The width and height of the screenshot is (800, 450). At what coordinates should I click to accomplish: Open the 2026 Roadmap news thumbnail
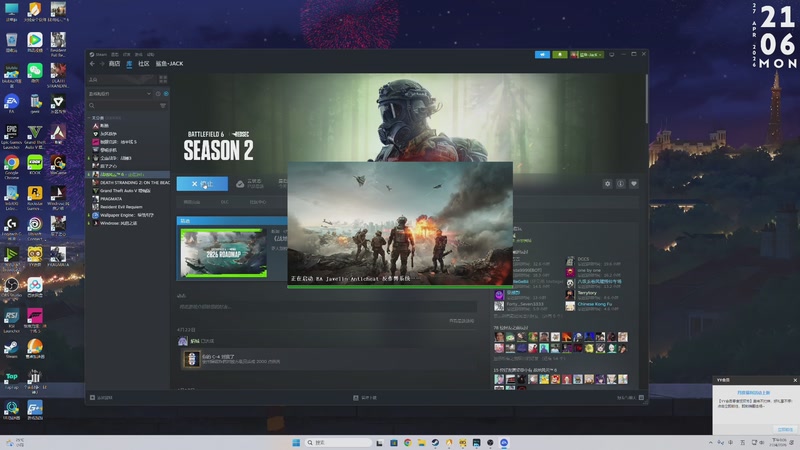click(x=223, y=253)
